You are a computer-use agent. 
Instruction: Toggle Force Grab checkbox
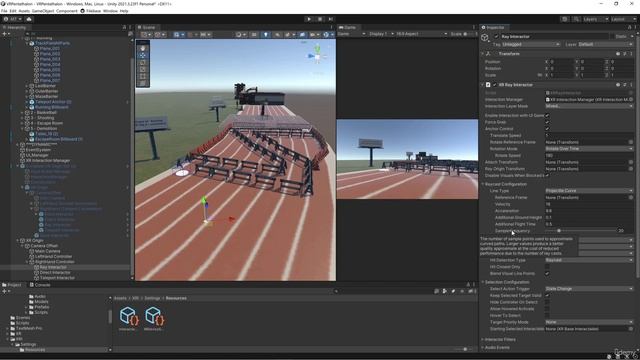pos(547,122)
